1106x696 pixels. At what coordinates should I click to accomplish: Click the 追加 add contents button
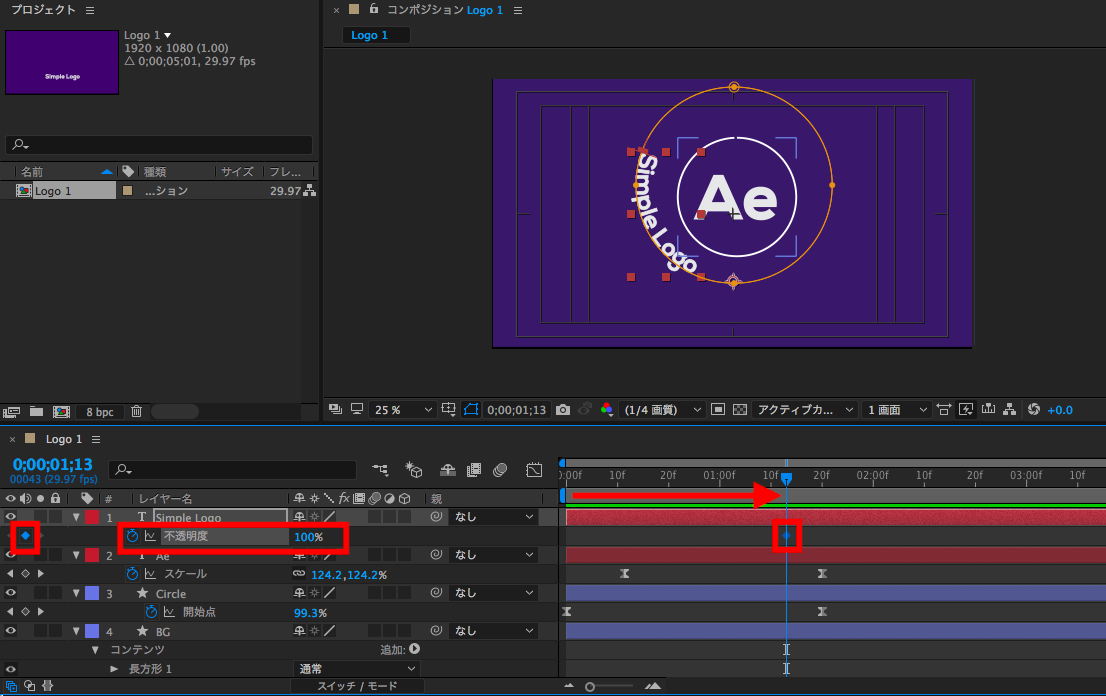click(x=414, y=649)
